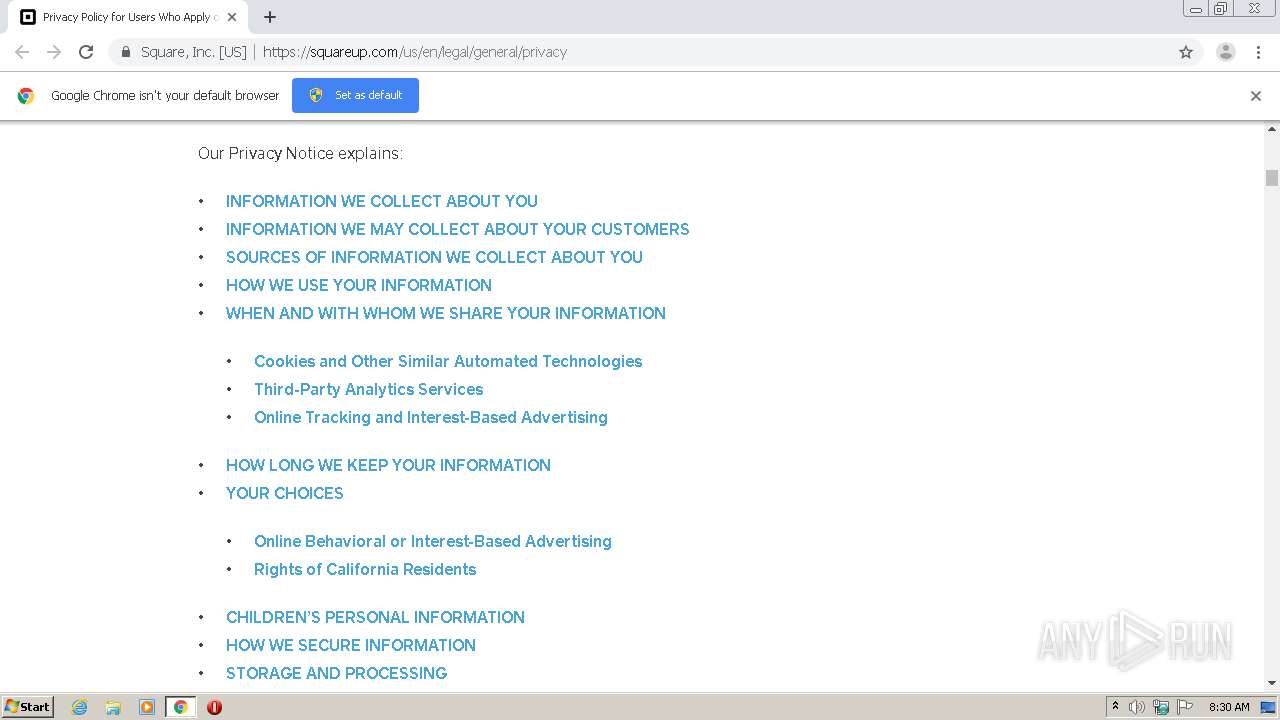Open the red security icon in taskbar
Screen dimensions: 1280x720
214,707
